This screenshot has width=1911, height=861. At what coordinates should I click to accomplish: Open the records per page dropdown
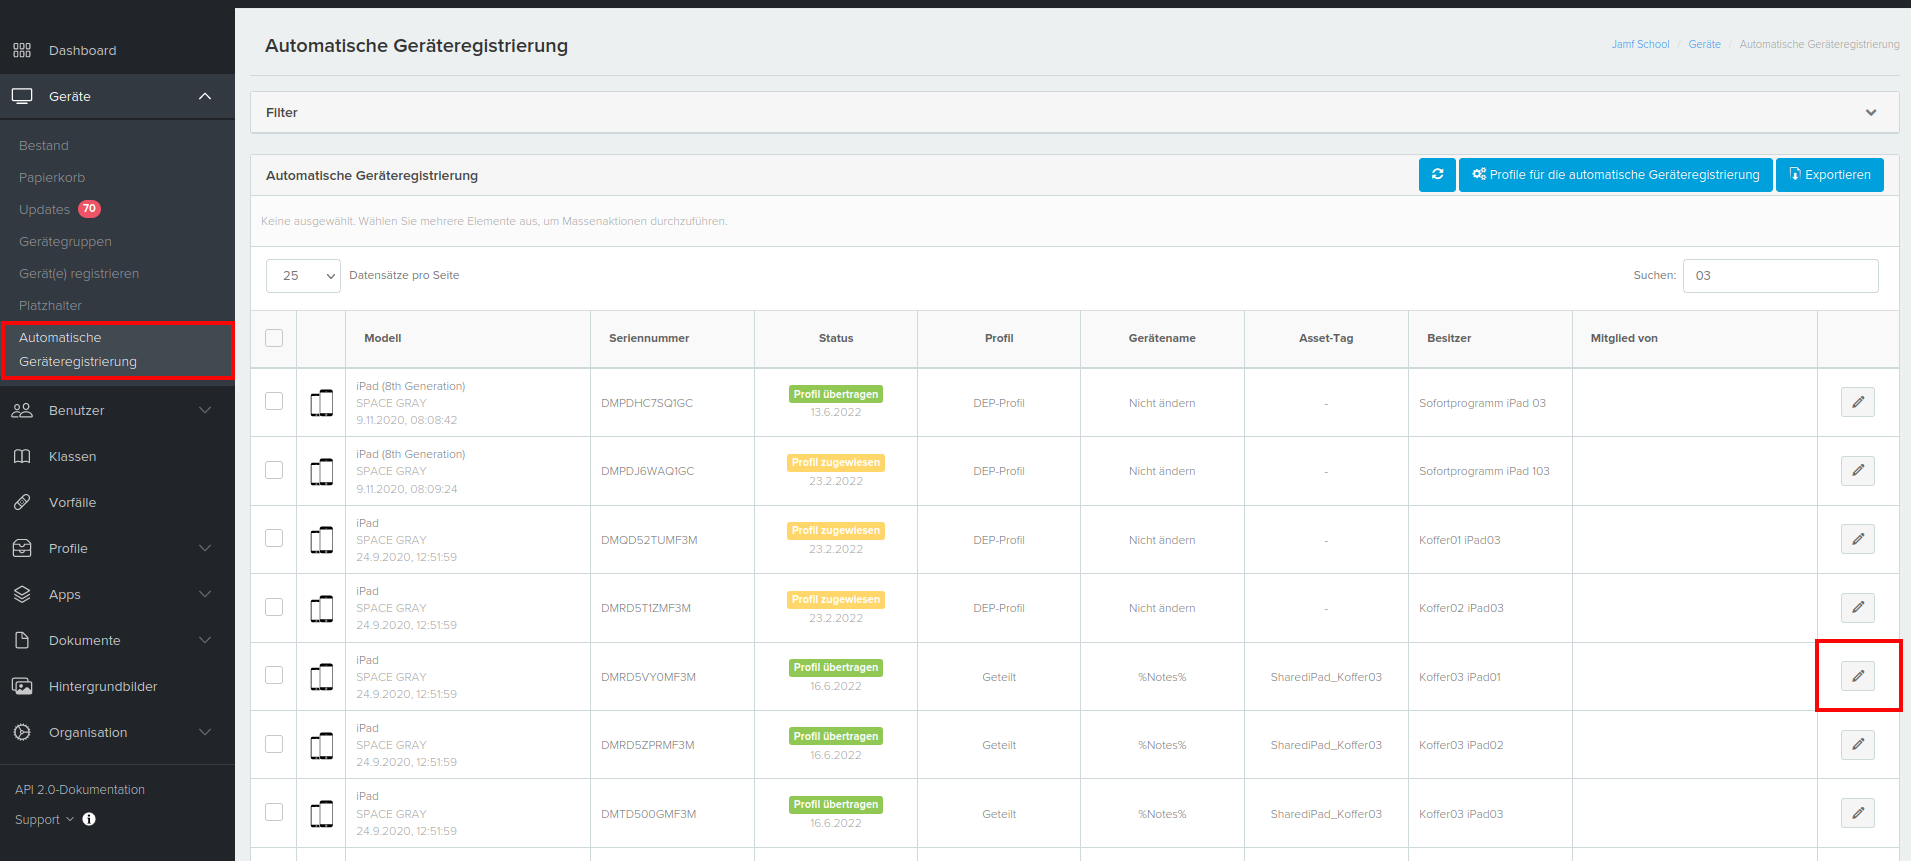303,276
